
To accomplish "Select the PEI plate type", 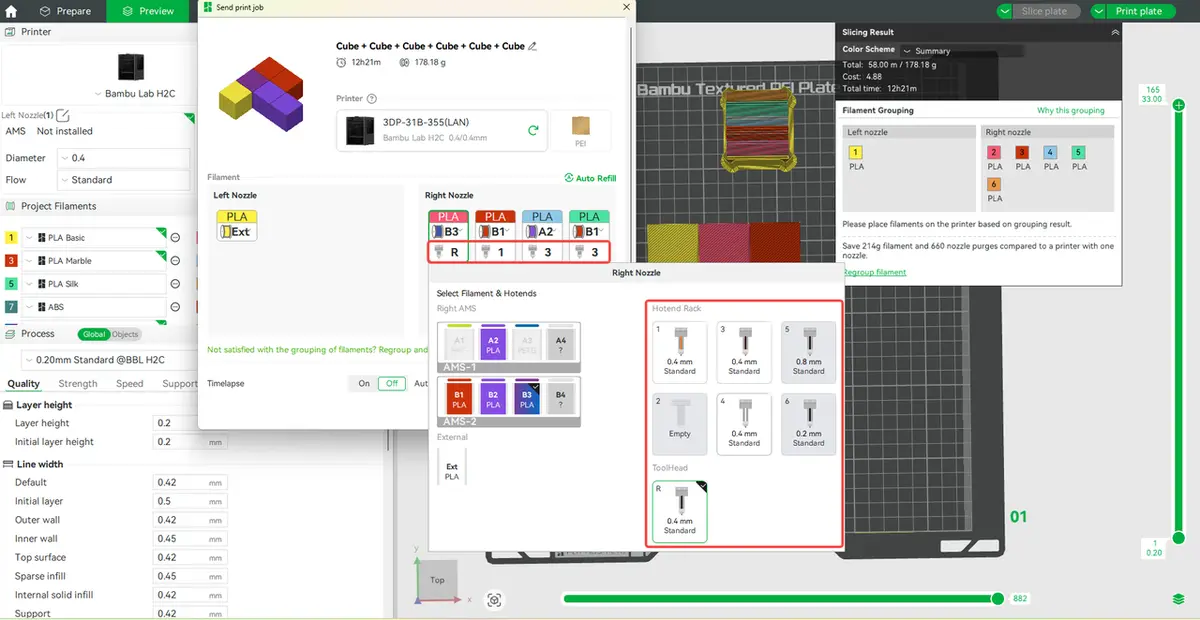I will click(x=580, y=130).
